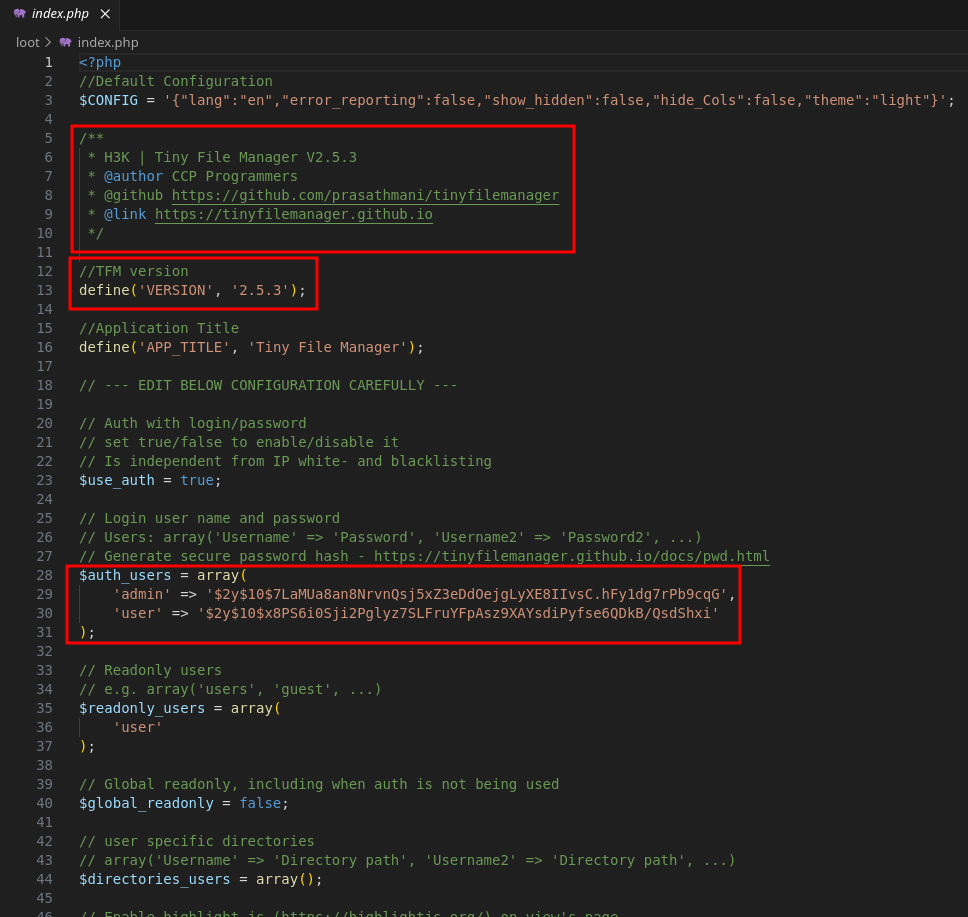
Task: Place cursor on the $auth_users variable
Action: click(x=125, y=575)
